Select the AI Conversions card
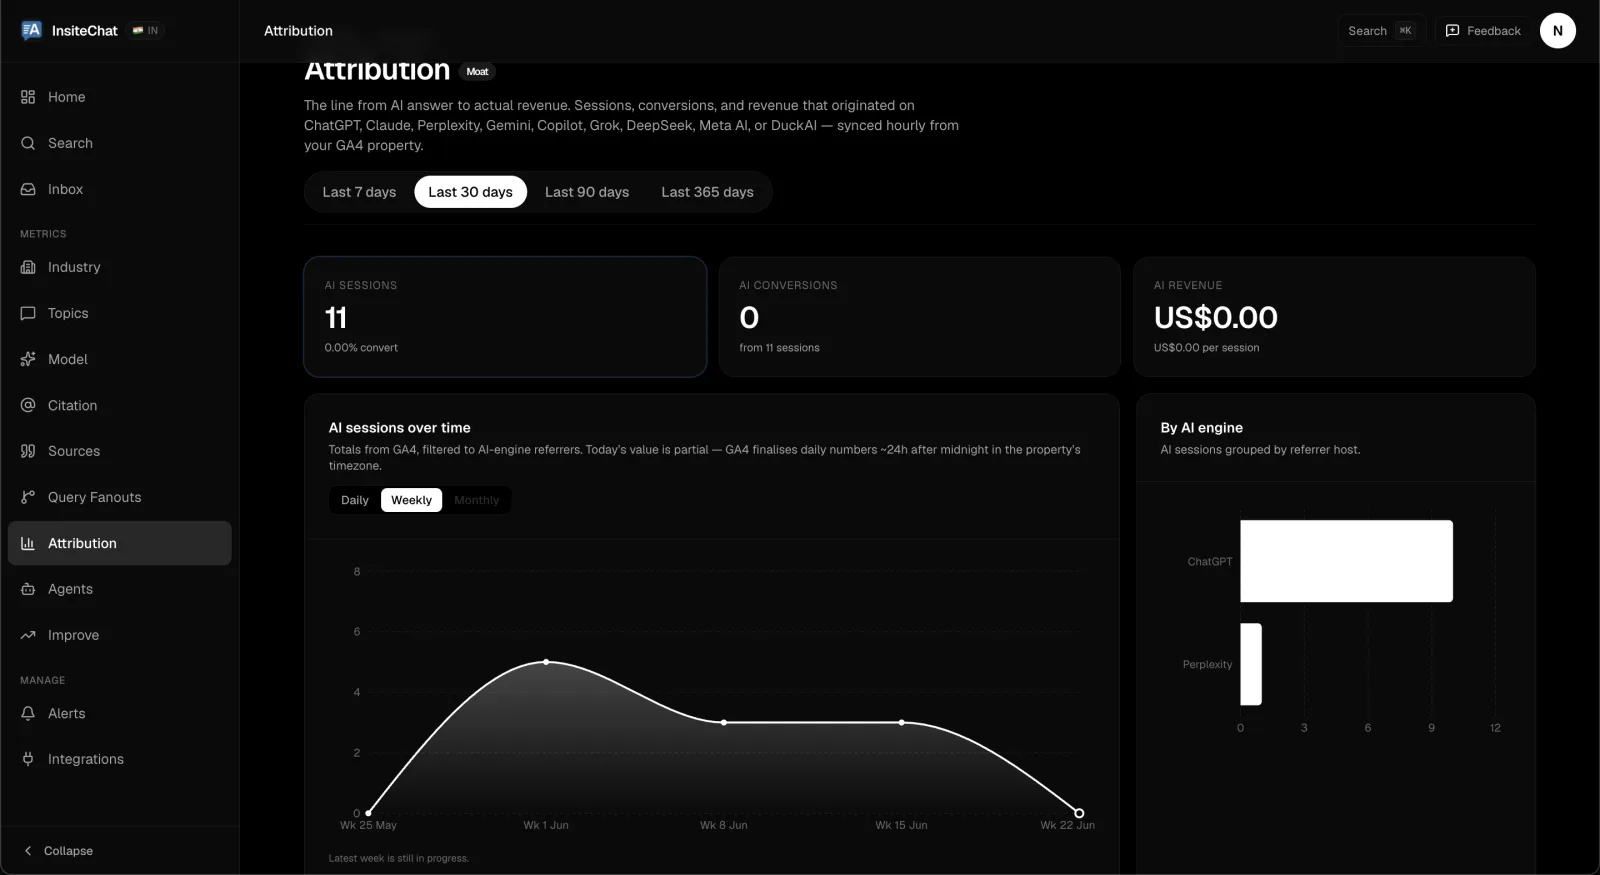Screen dimensions: 1600x875 (919, 317)
